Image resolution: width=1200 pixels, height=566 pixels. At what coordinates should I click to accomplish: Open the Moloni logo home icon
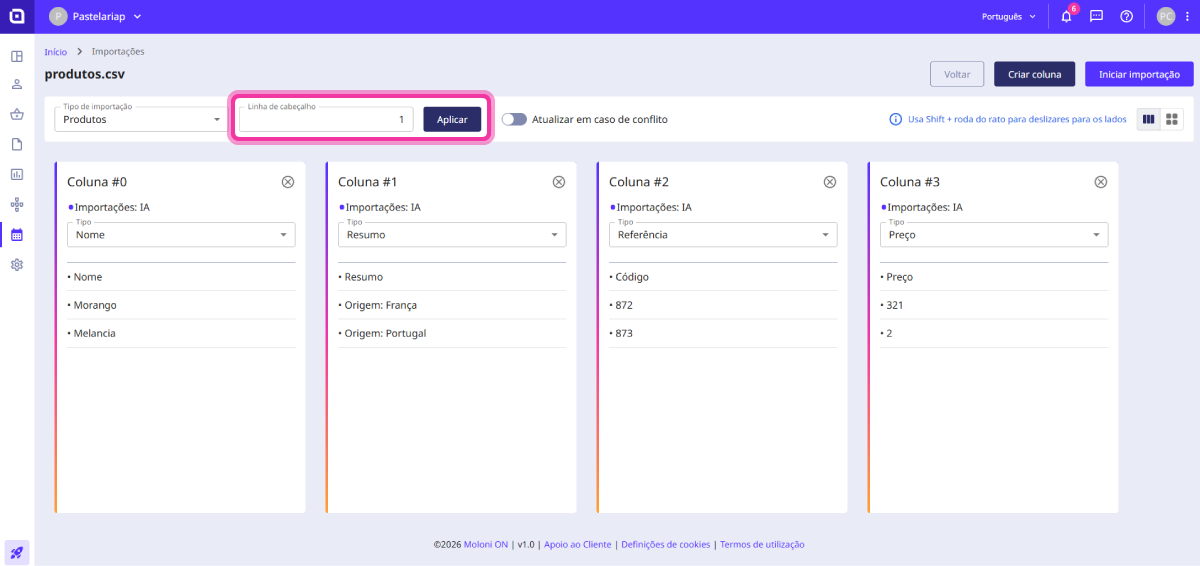17,16
